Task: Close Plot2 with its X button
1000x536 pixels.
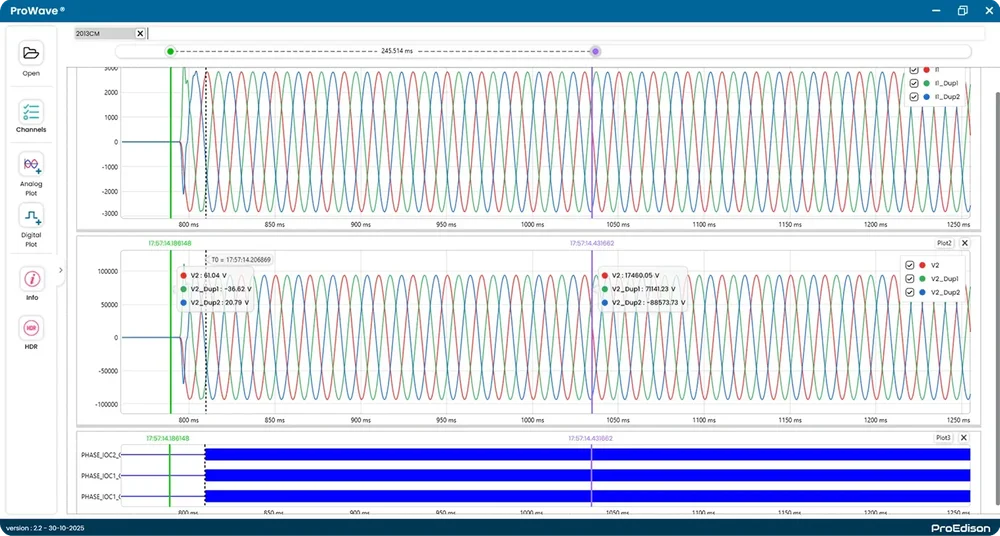Action: tap(964, 242)
